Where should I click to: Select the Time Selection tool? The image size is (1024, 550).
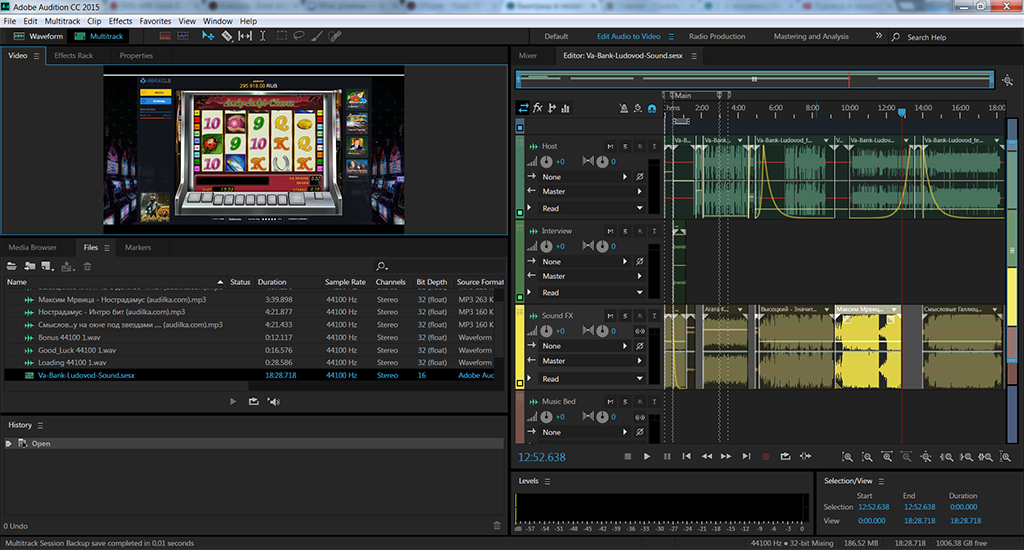[263, 36]
